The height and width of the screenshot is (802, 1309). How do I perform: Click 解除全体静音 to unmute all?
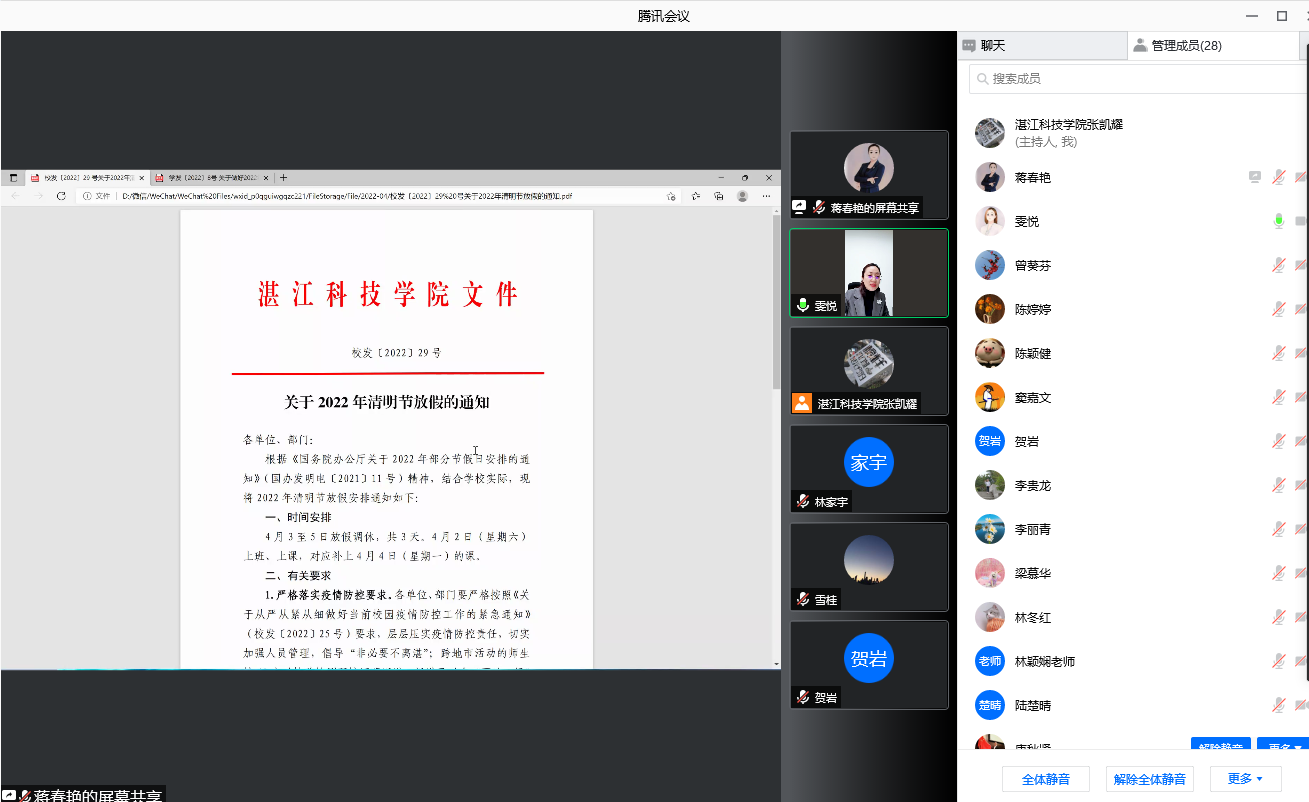1150,779
